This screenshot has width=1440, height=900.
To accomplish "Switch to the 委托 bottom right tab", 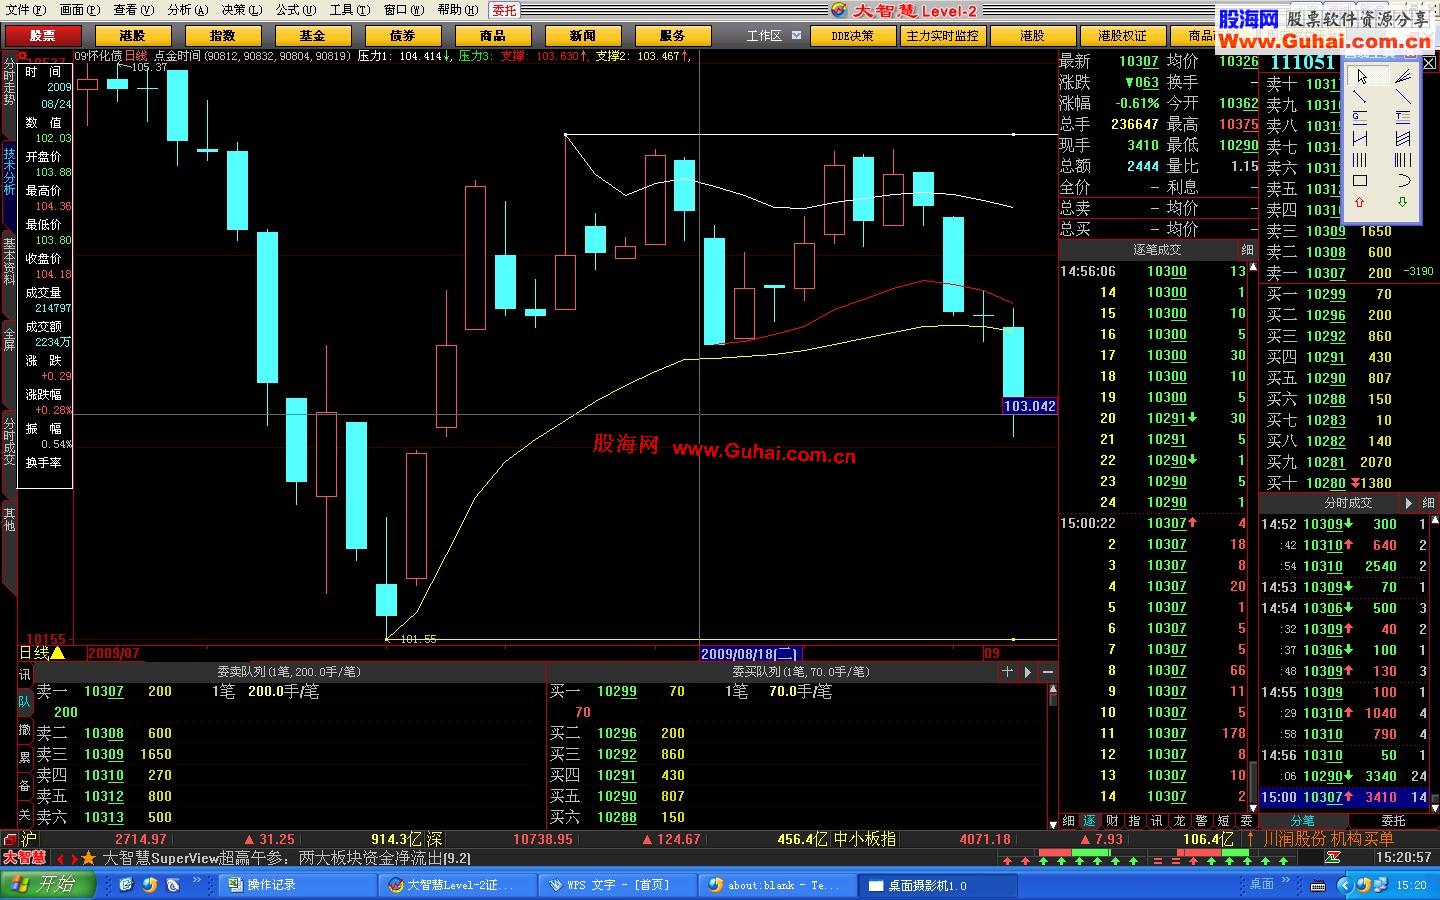I will pyautogui.click(x=1393, y=821).
